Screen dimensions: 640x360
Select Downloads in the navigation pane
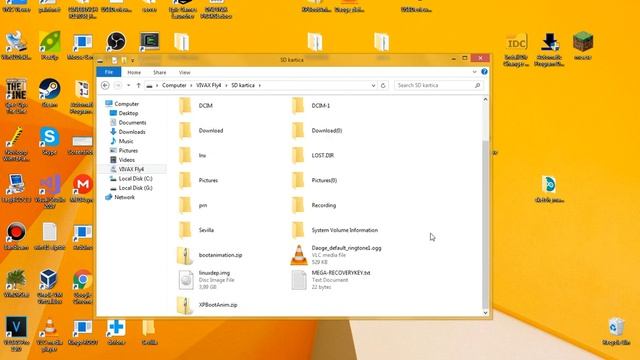[x=127, y=132]
